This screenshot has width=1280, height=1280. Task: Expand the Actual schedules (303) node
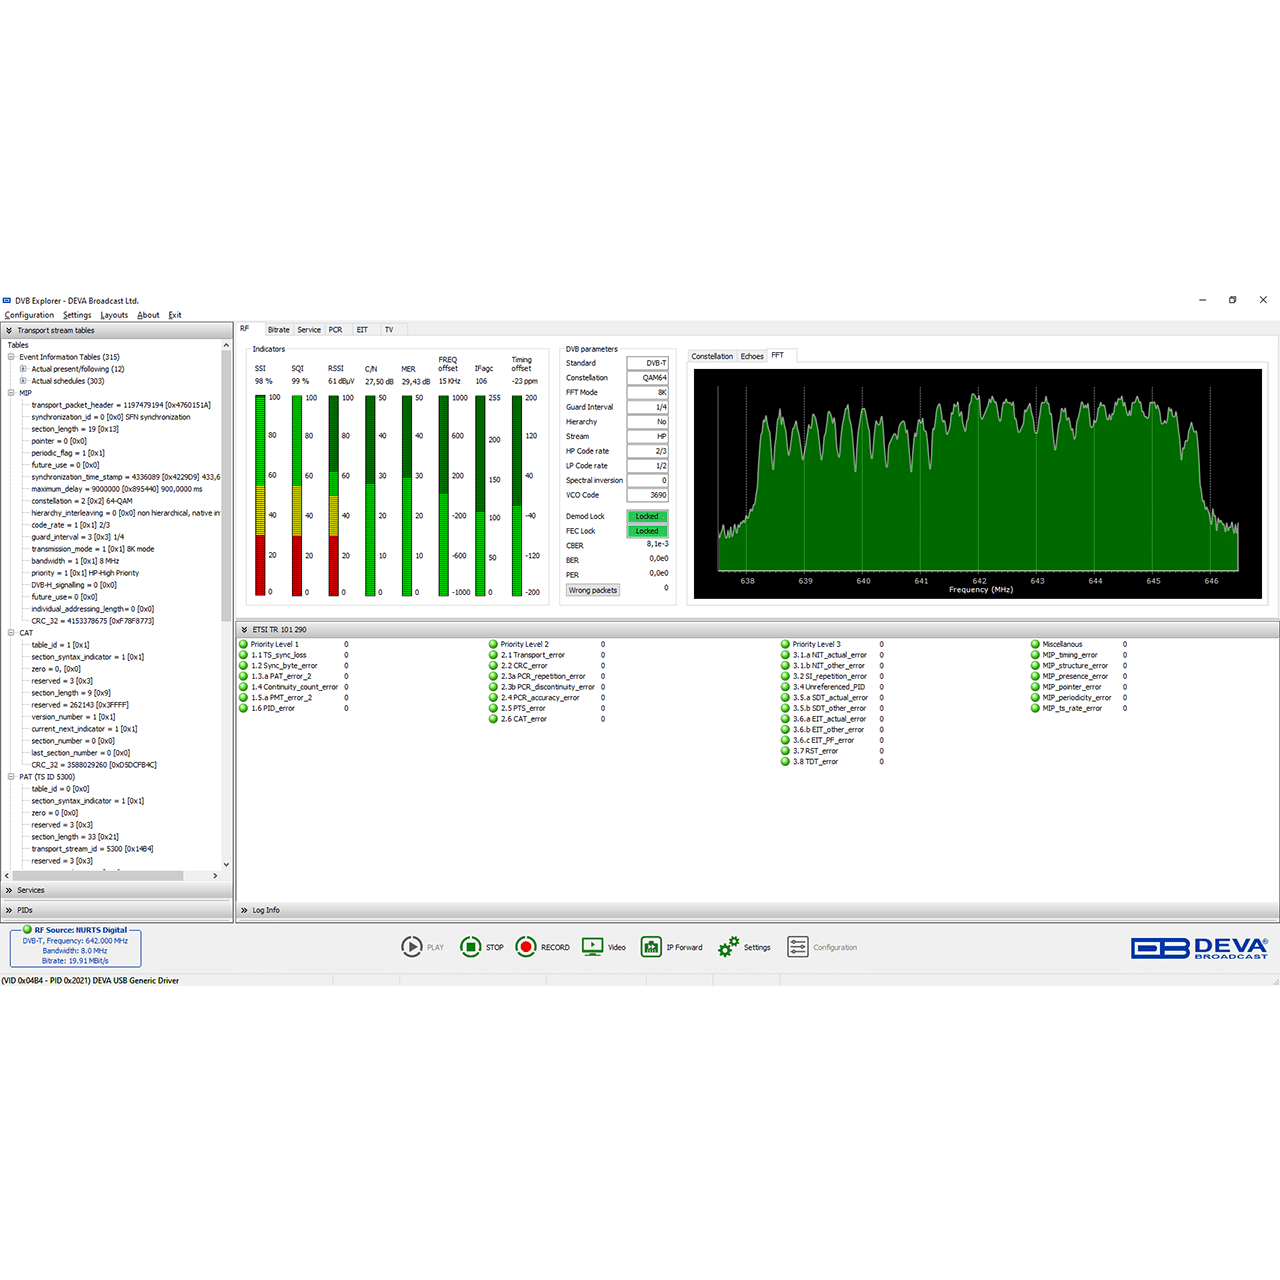[23, 381]
